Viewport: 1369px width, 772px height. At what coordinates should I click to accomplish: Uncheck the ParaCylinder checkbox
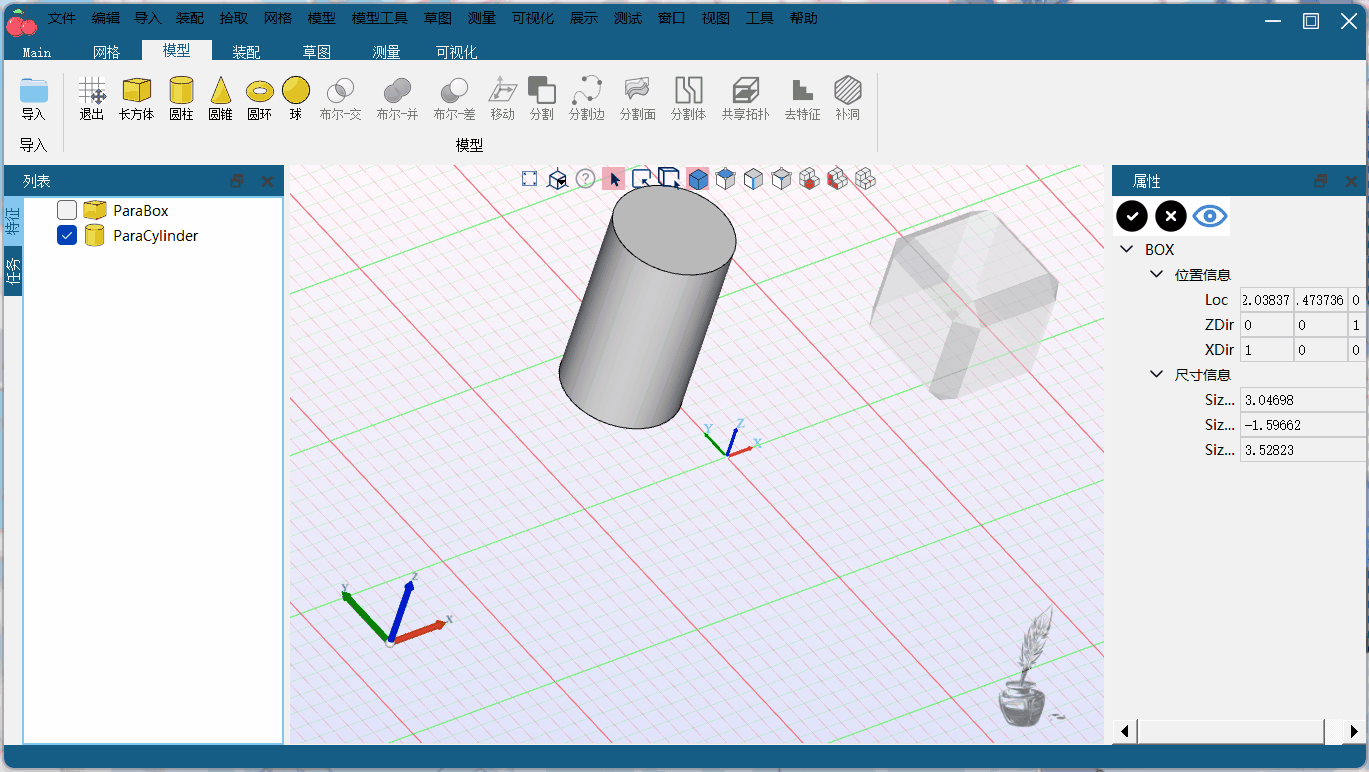coord(67,235)
